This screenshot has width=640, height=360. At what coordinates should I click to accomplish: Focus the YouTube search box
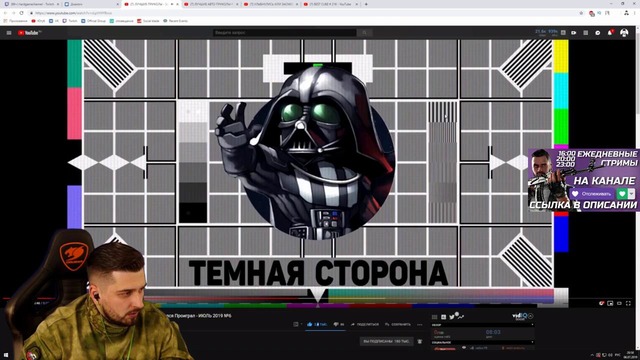284,33
